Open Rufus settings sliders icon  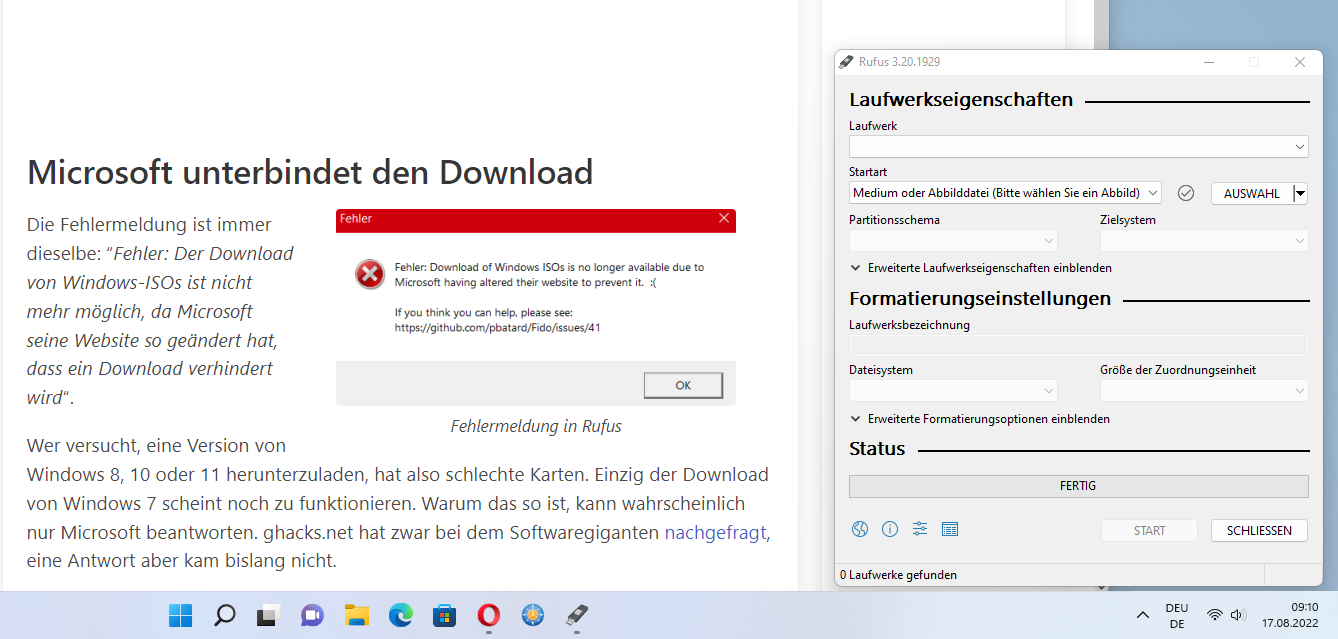pos(920,530)
